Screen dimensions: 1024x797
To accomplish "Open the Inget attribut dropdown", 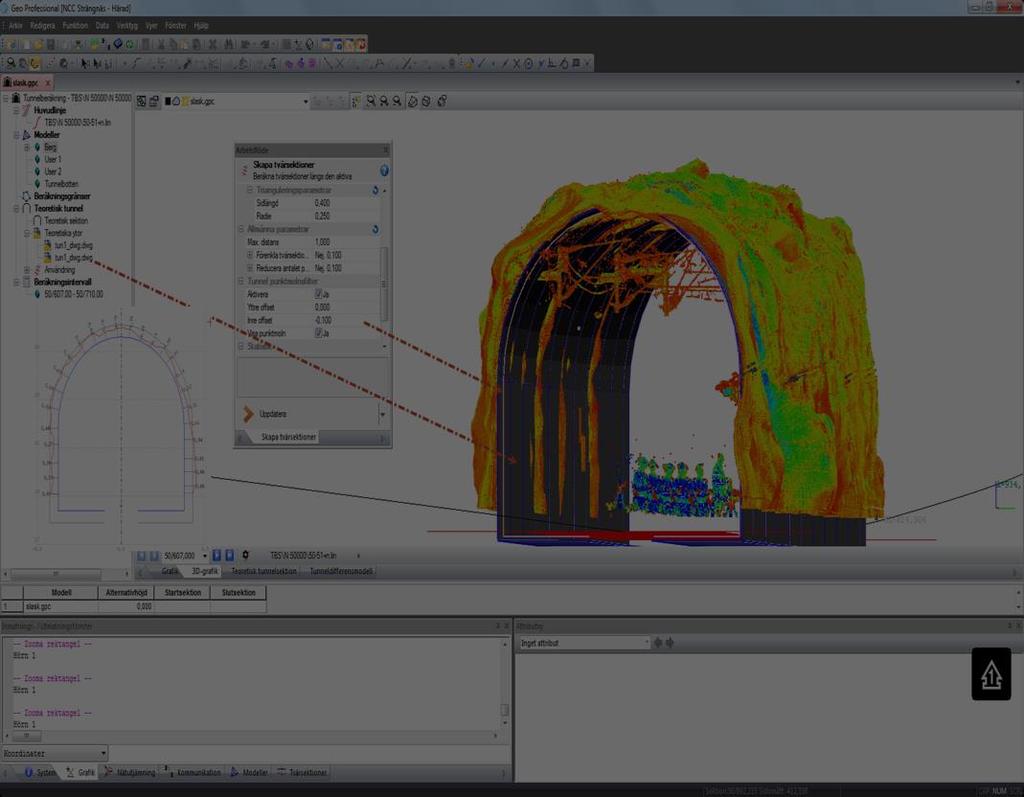I will [x=647, y=643].
